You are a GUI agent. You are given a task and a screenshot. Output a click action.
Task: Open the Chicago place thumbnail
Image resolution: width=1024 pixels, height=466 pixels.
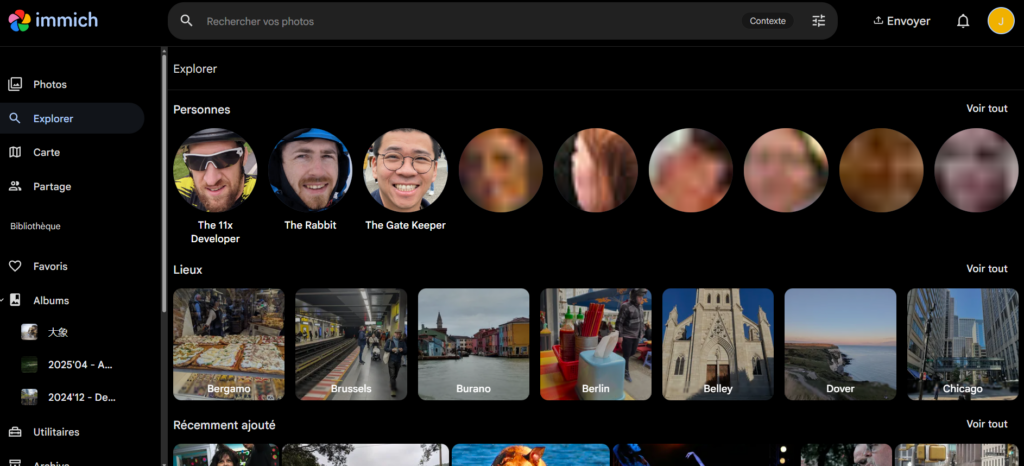tap(963, 344)
